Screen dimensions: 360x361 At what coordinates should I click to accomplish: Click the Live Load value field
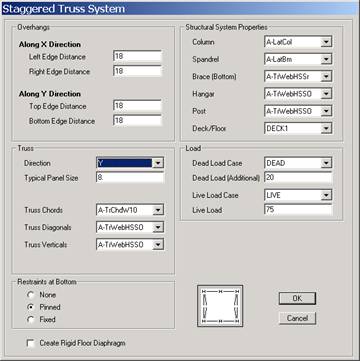point(298,210)
